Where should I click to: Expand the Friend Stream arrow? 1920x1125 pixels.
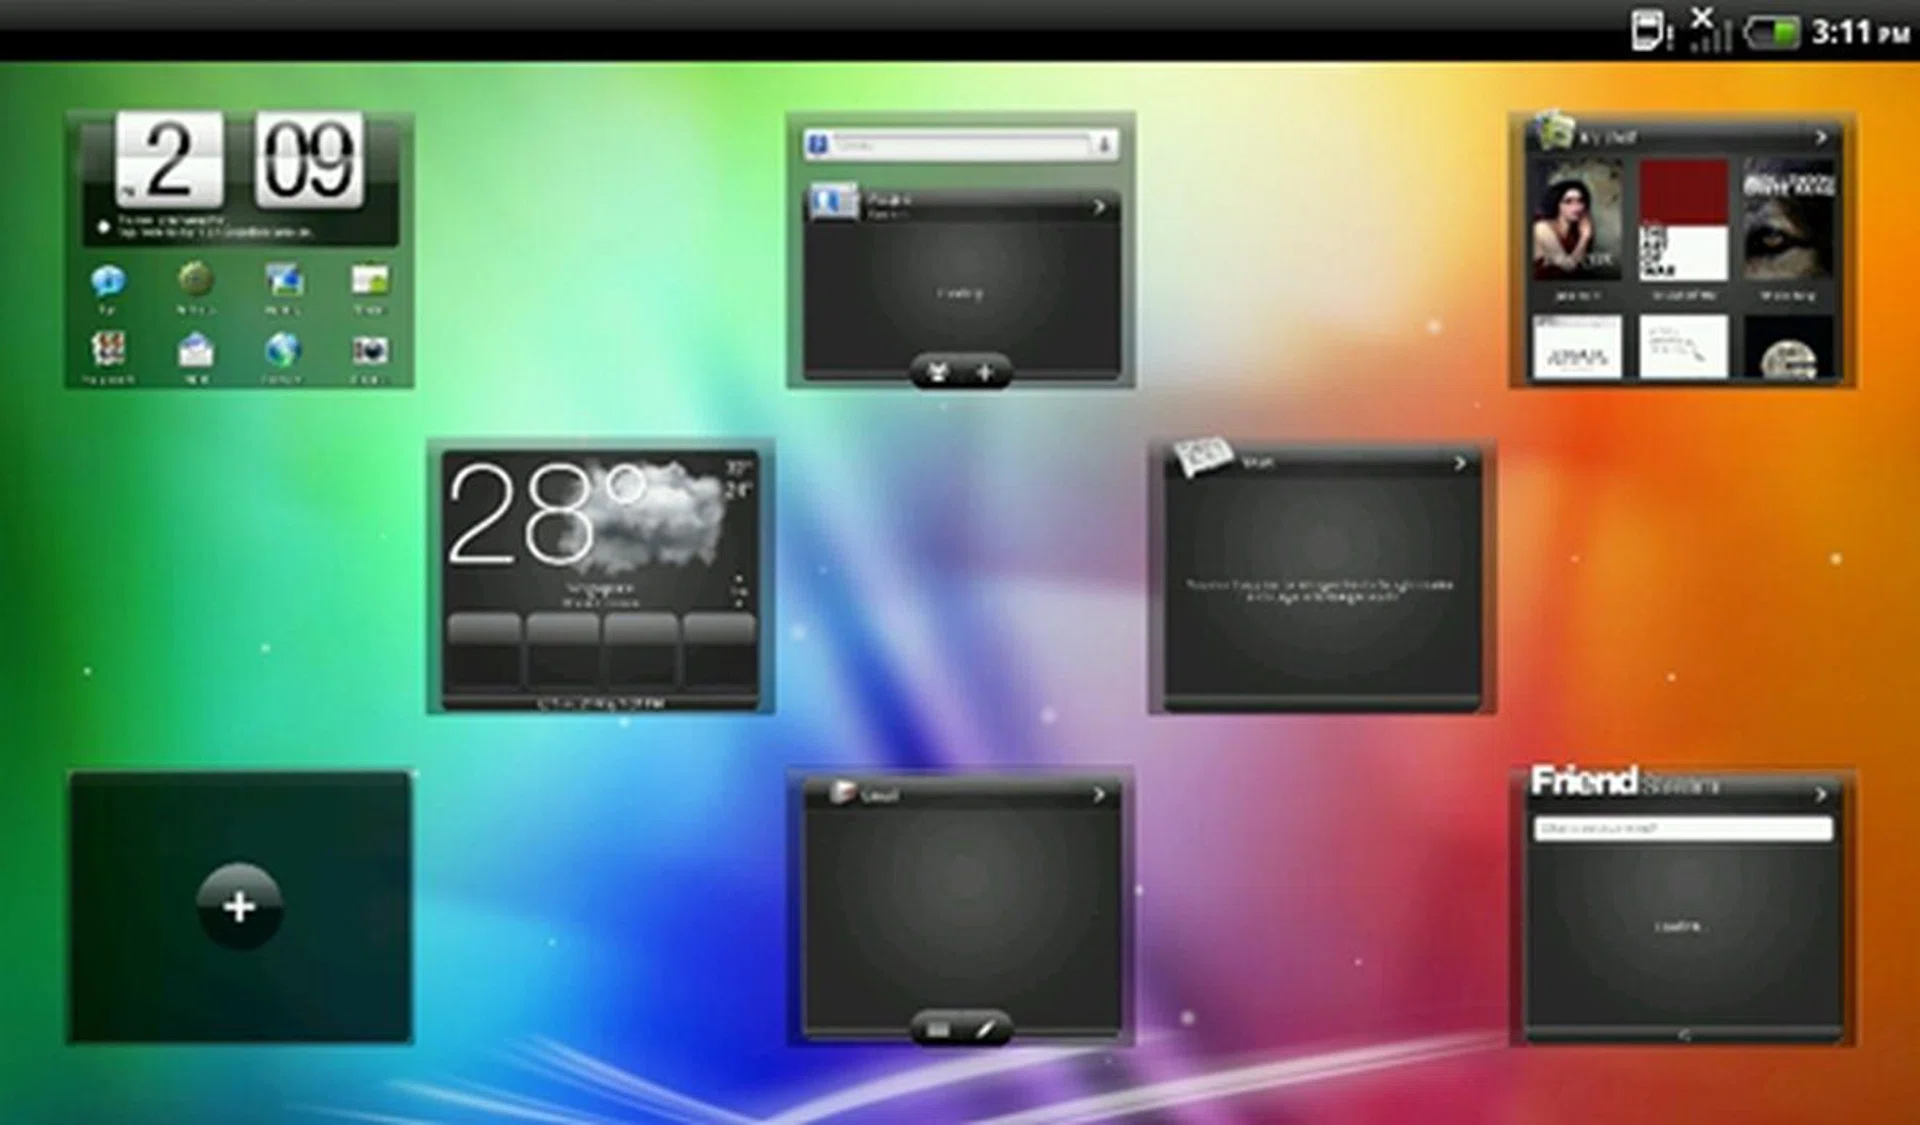coord(1821,794)
